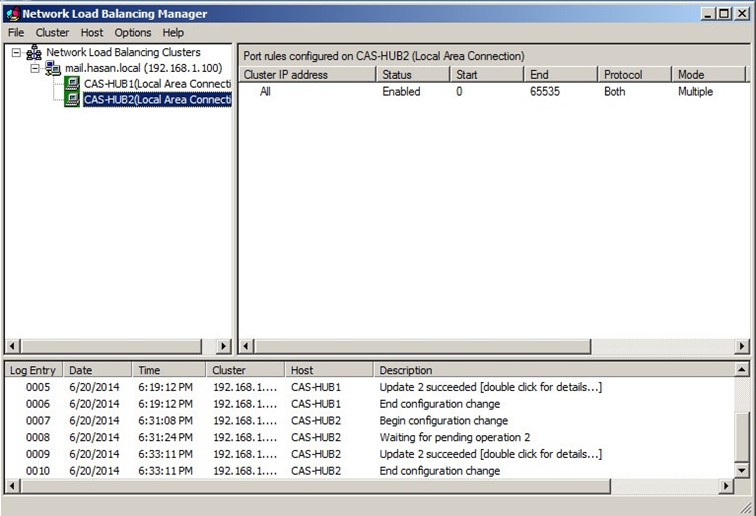Click the CAS-HUB1 host icon
756x516 pixels.
tap(72, 84)
